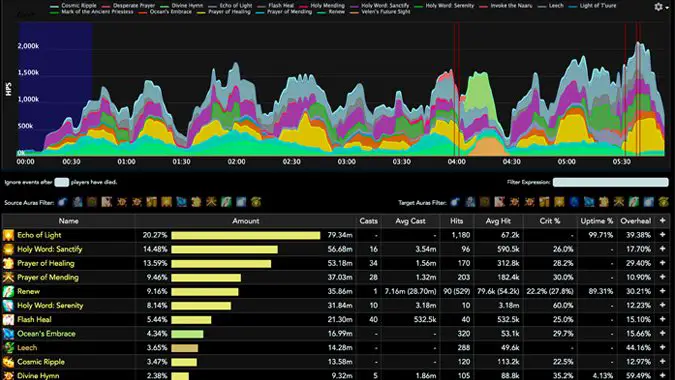Toggle Prayer of Healing in chart legend
Viewport: 675px width, 380px height.
pos(223,12)
